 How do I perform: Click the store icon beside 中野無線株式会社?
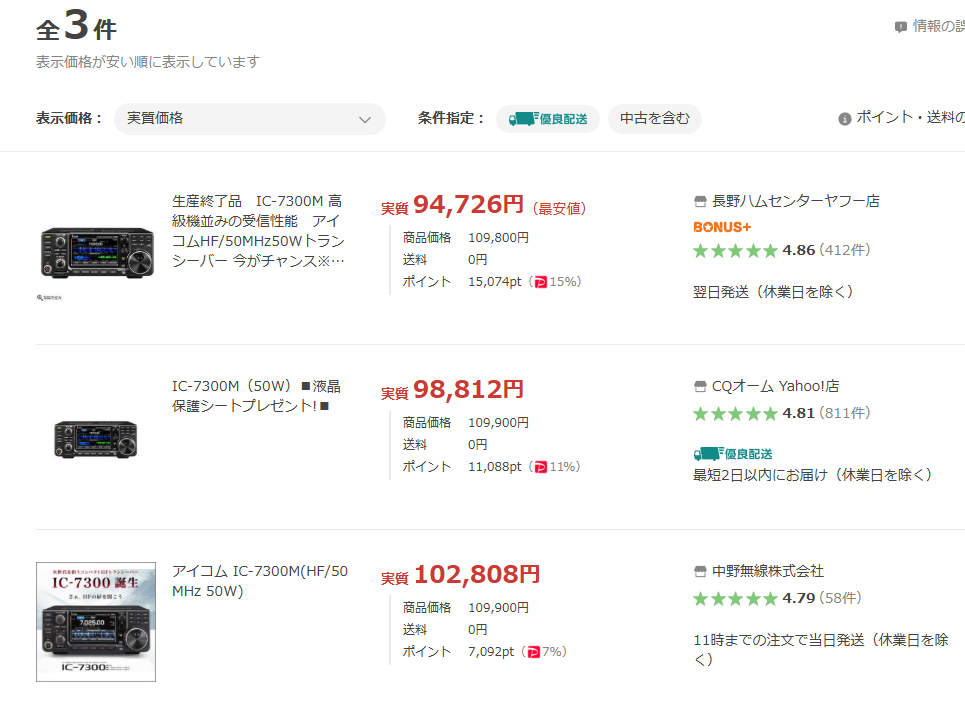[700, 572]
